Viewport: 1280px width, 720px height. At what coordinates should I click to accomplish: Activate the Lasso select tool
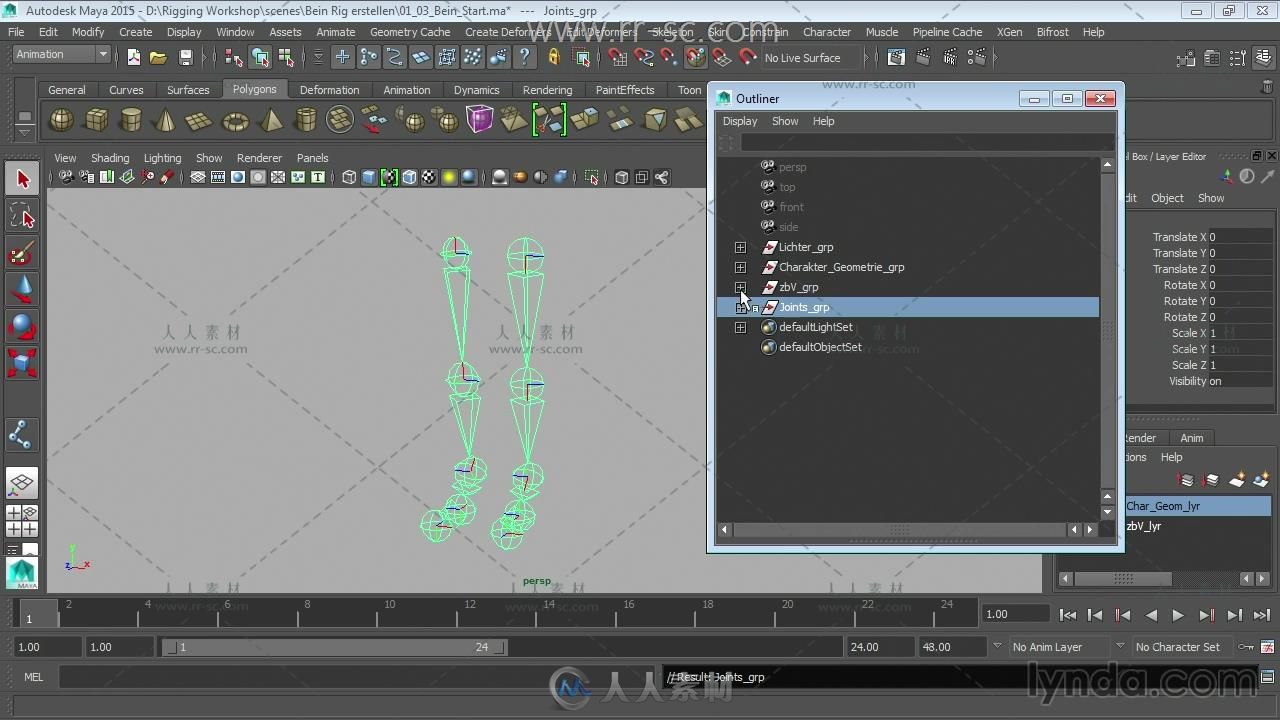(22, 216)
